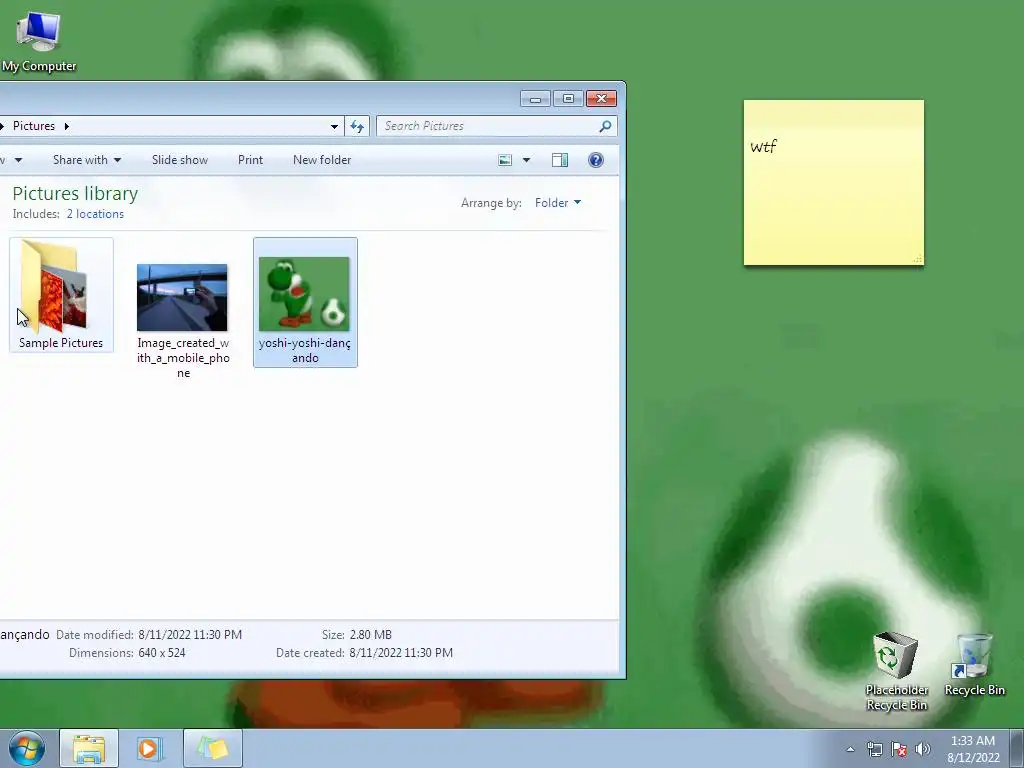This screenshot has width=1024, height=768.
Task: Open the clock showing 1:33 AM
Action: pyautogui.click(x=973, y=749)
